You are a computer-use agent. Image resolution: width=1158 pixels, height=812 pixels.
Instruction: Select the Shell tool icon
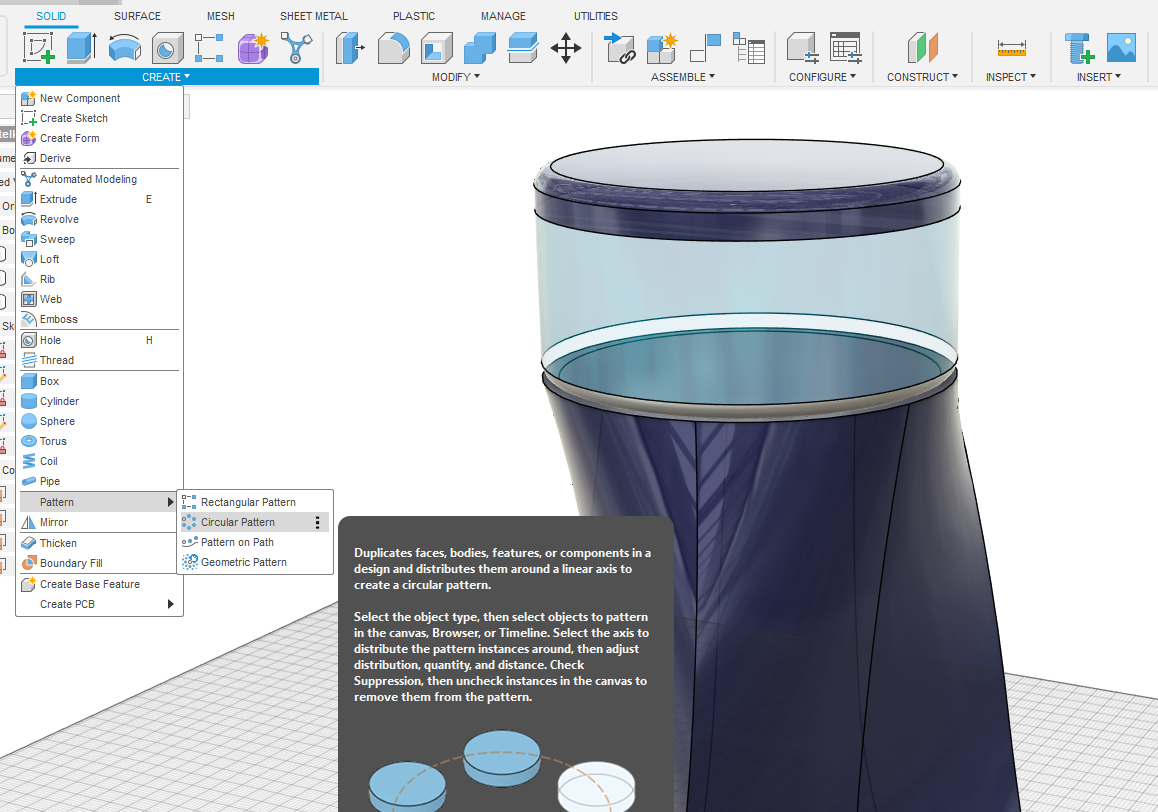click(436, 48)
